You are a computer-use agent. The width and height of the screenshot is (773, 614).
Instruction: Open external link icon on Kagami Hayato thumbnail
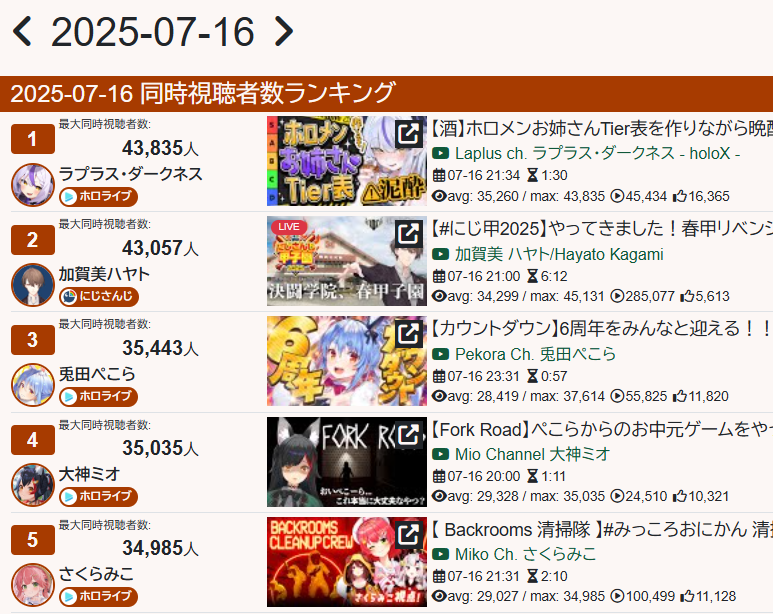click(409, 234)
